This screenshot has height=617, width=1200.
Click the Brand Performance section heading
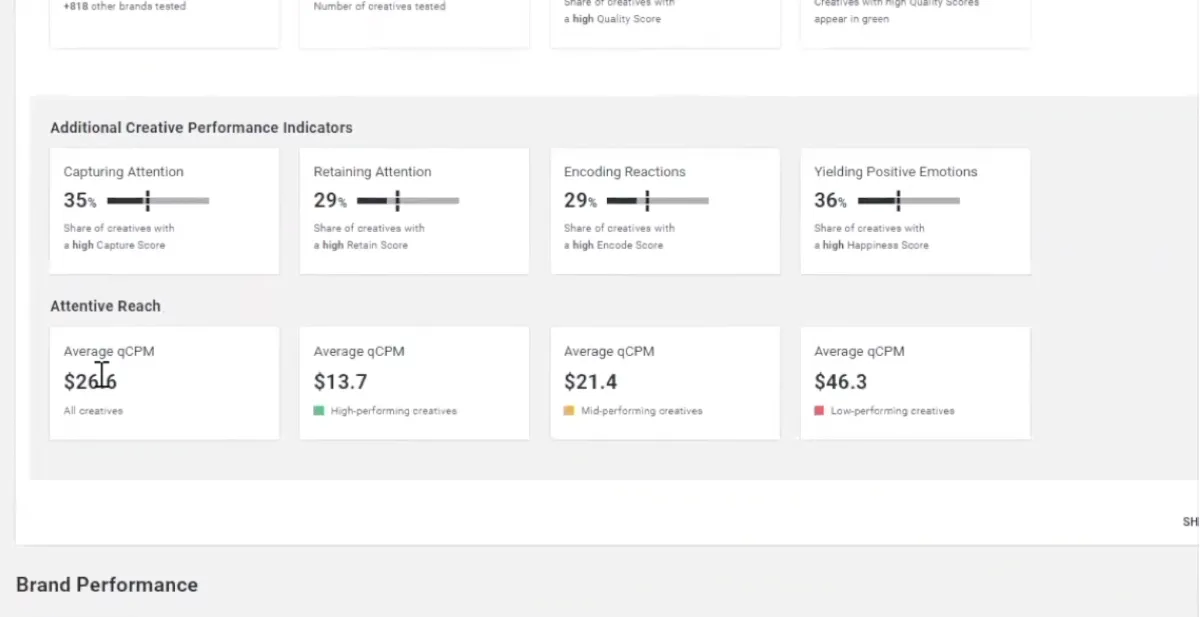(x=107, y=585)
